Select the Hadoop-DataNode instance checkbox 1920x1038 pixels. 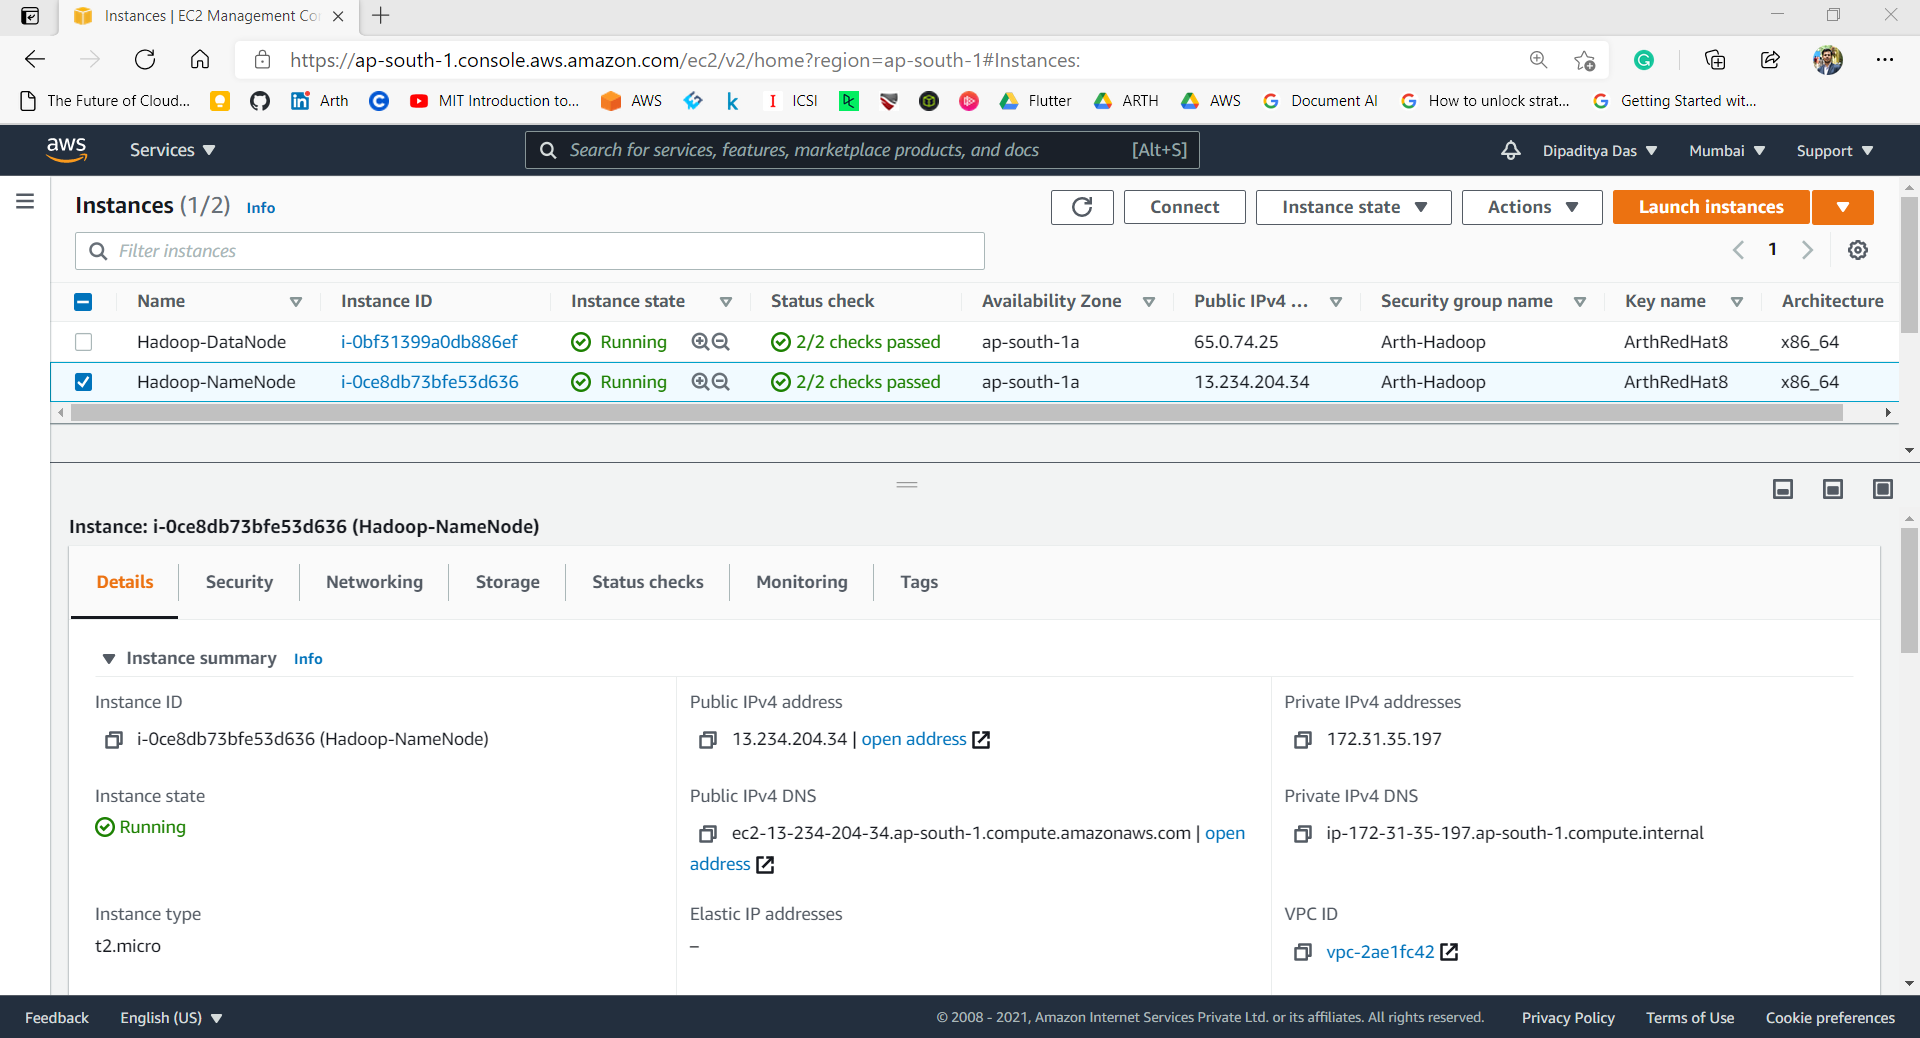pyautogui.click(x=83, y=341)
